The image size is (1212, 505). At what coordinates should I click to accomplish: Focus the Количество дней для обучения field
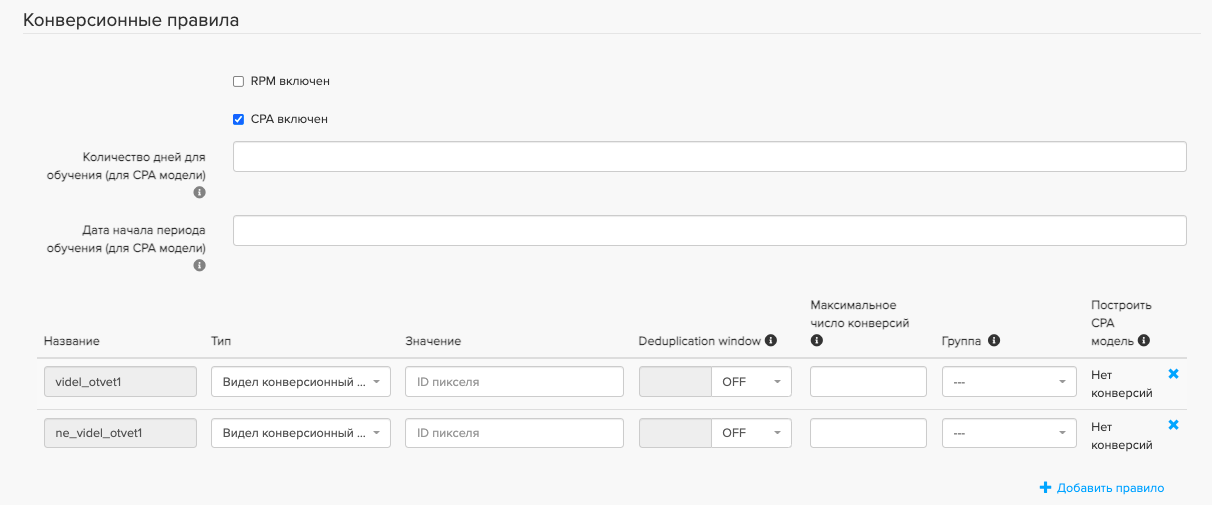709,157
